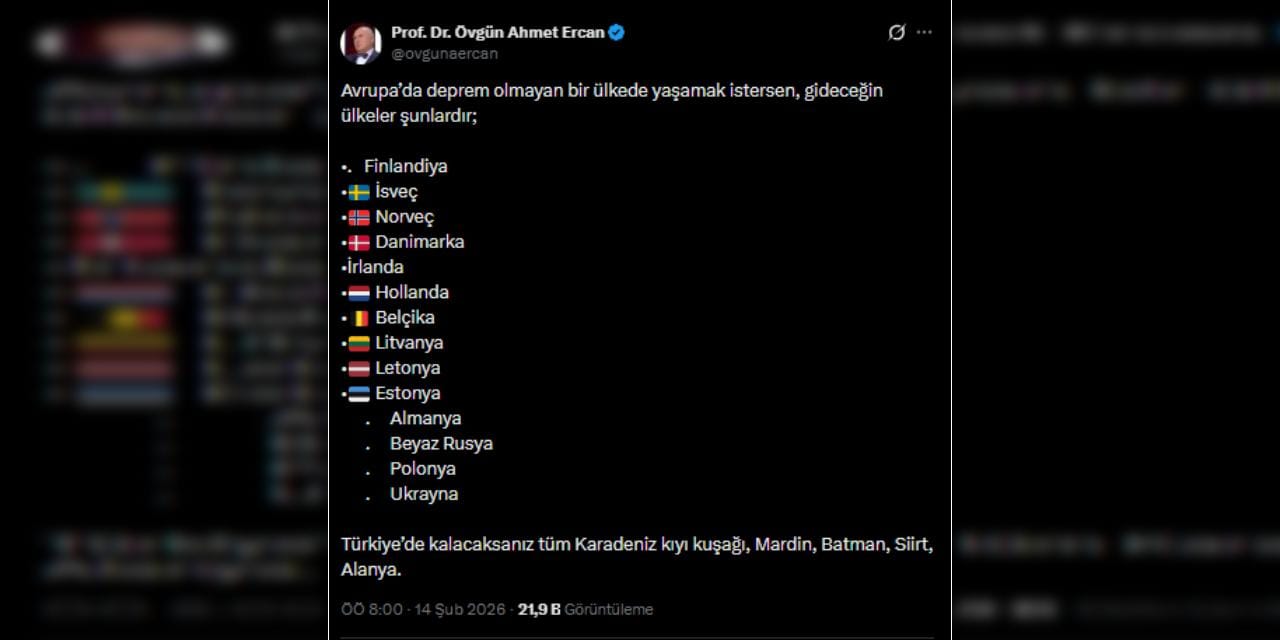Click the Norway flag beside Norveç
Screen dimensions: 1280x640
click(359, 217)
